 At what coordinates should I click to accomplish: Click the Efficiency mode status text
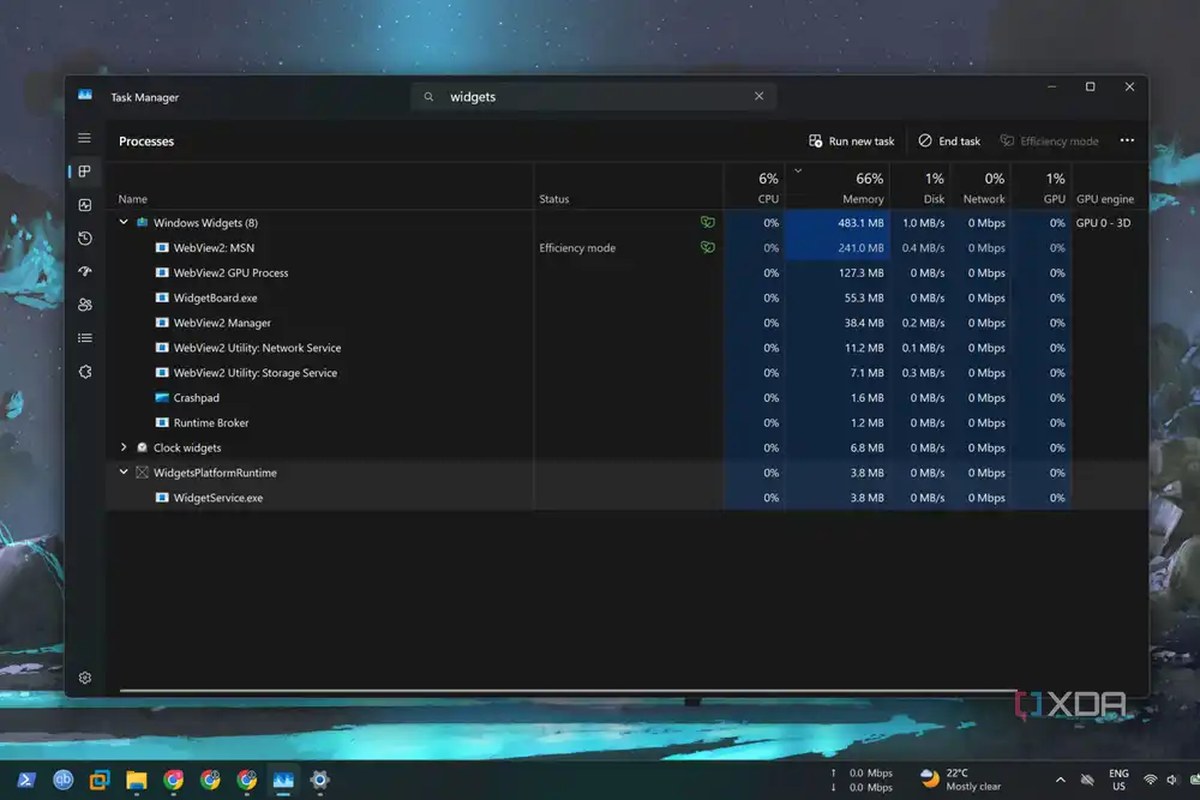click(x=577, y=248)
